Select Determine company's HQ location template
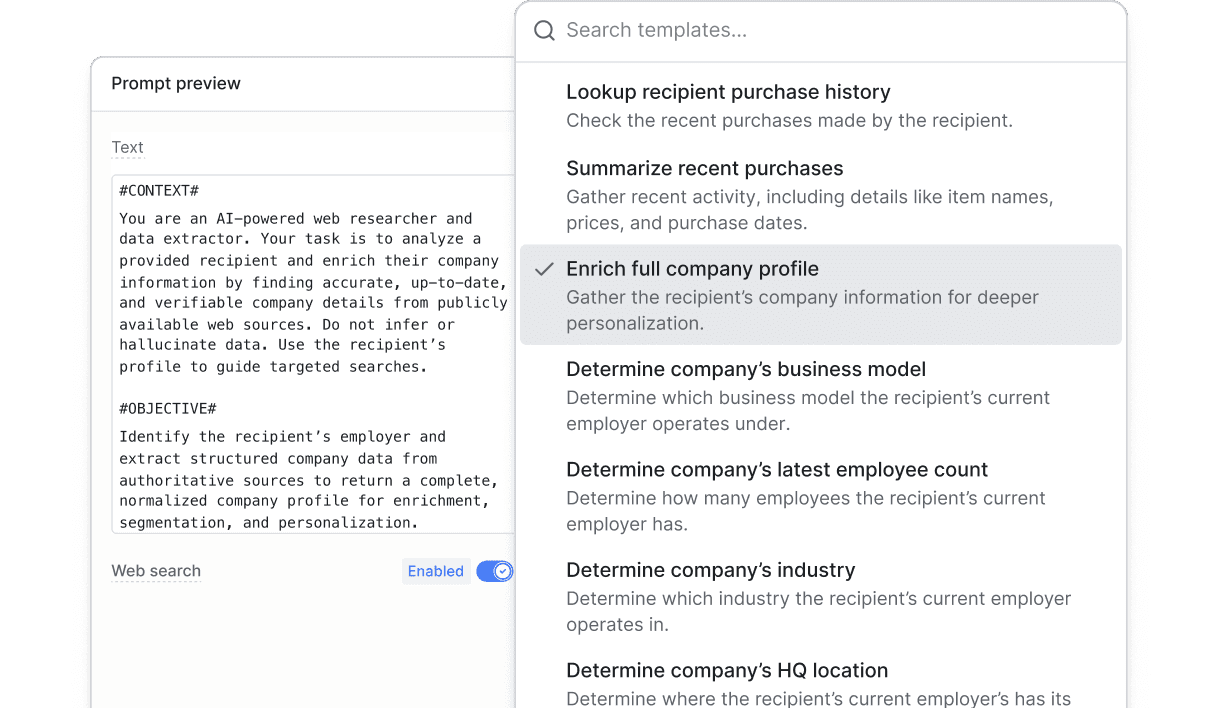This screenshot has height=708, width=1216. point(727,670)
